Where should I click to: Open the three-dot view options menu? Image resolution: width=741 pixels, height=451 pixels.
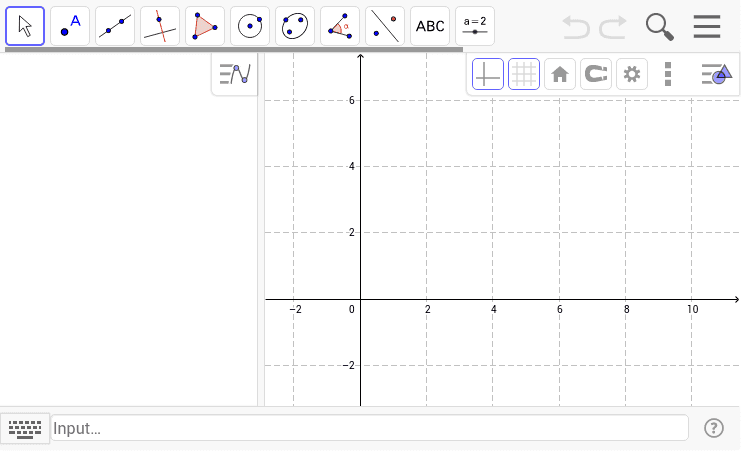668,74
